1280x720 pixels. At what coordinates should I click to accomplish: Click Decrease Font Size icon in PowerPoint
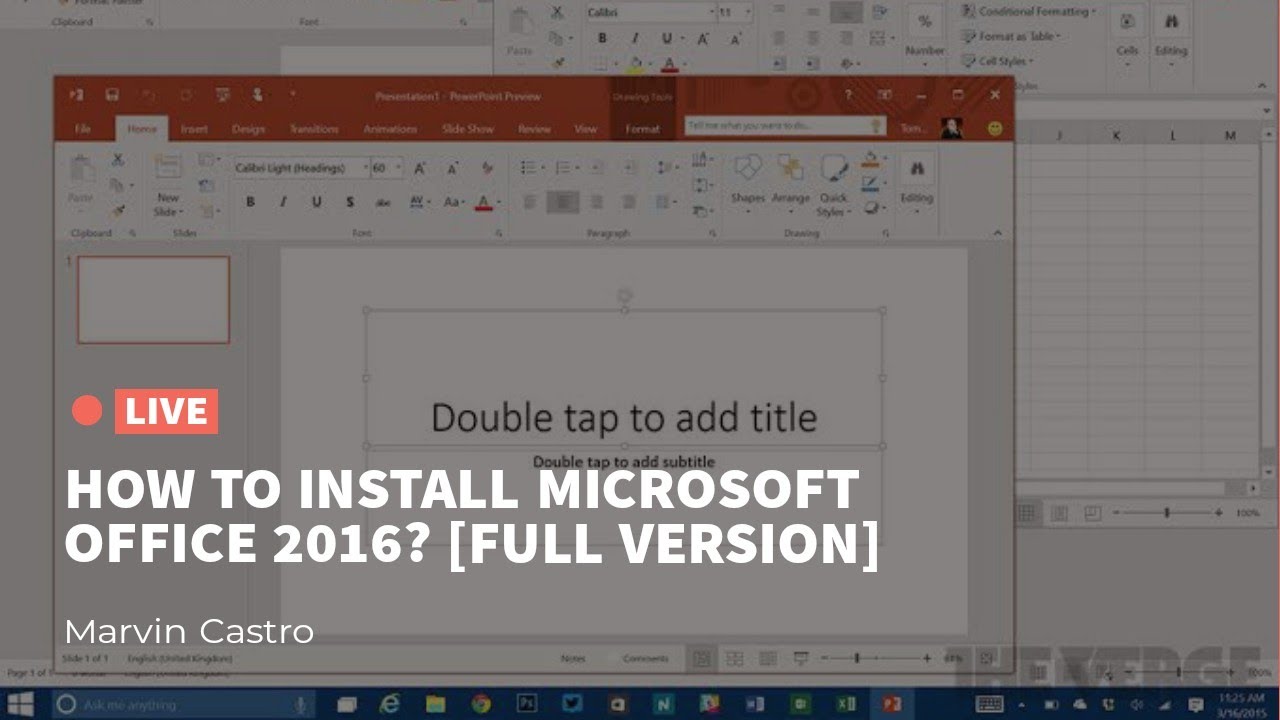[x=451, y=168]
